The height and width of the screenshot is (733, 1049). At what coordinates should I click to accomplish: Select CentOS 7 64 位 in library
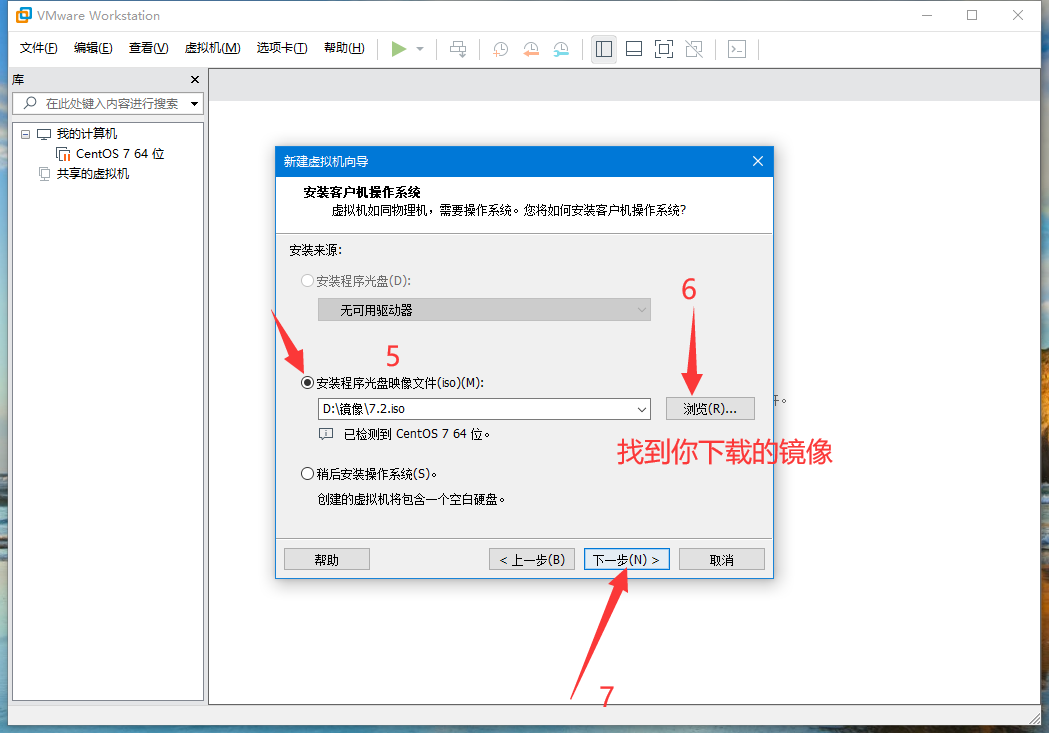pos(119,154)
